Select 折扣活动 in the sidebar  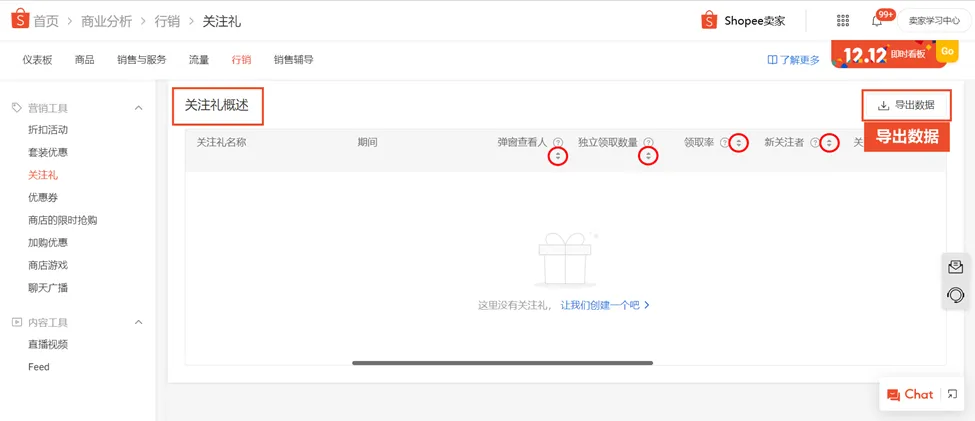[48, 130]
